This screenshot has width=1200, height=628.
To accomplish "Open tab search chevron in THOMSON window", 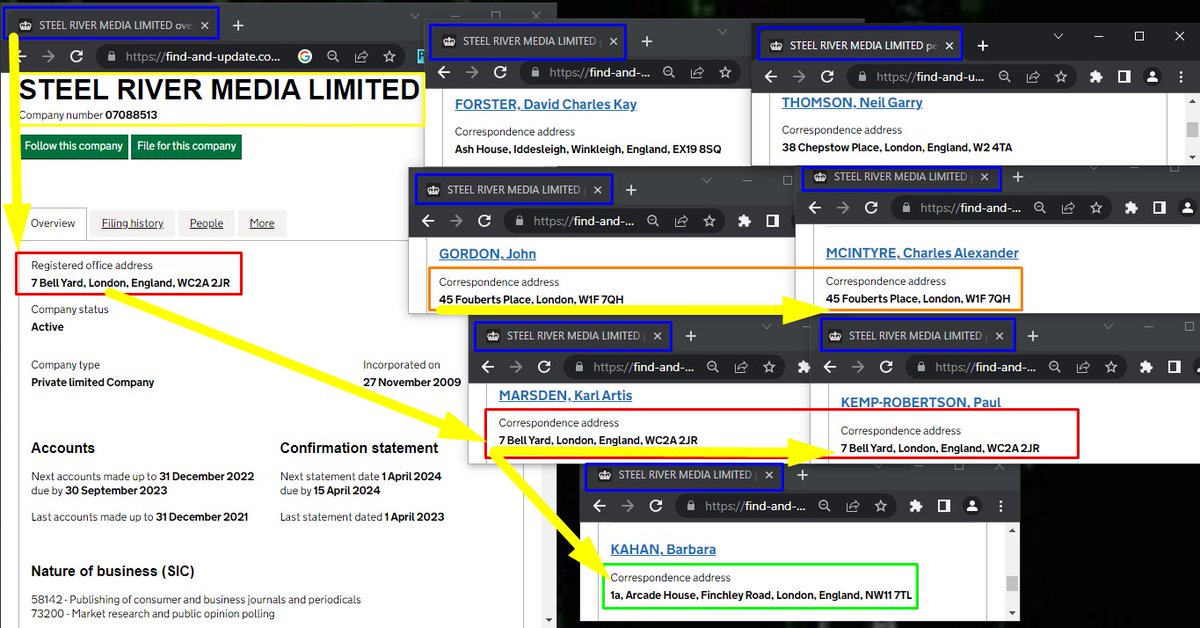I will [1057, 36].
